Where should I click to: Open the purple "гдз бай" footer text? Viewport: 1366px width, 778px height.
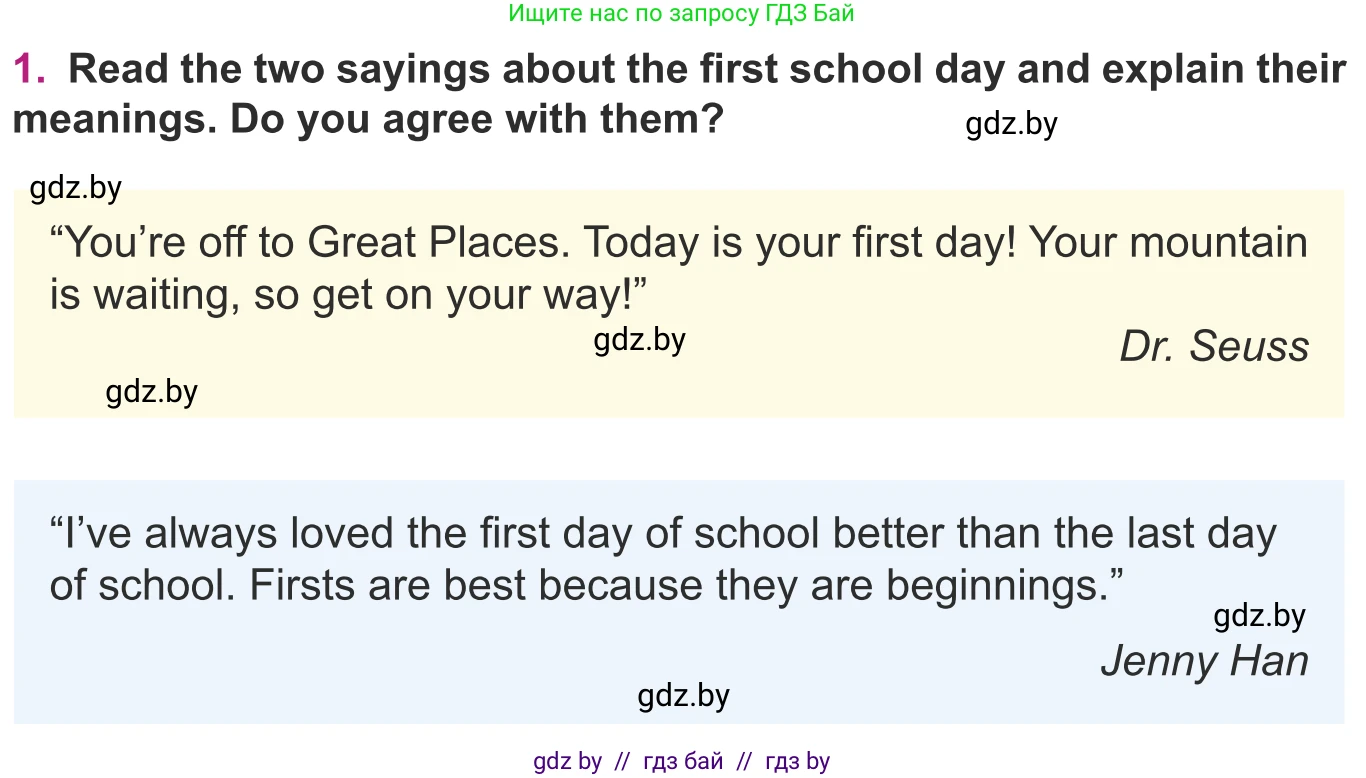tap(683, 761)
